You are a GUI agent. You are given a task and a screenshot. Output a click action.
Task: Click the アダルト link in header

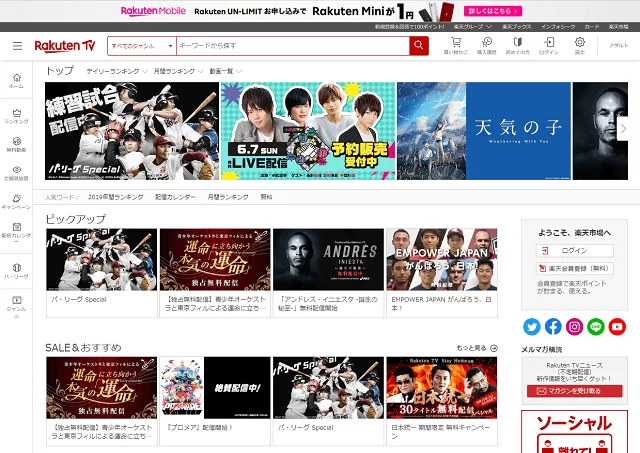[618, 46]
